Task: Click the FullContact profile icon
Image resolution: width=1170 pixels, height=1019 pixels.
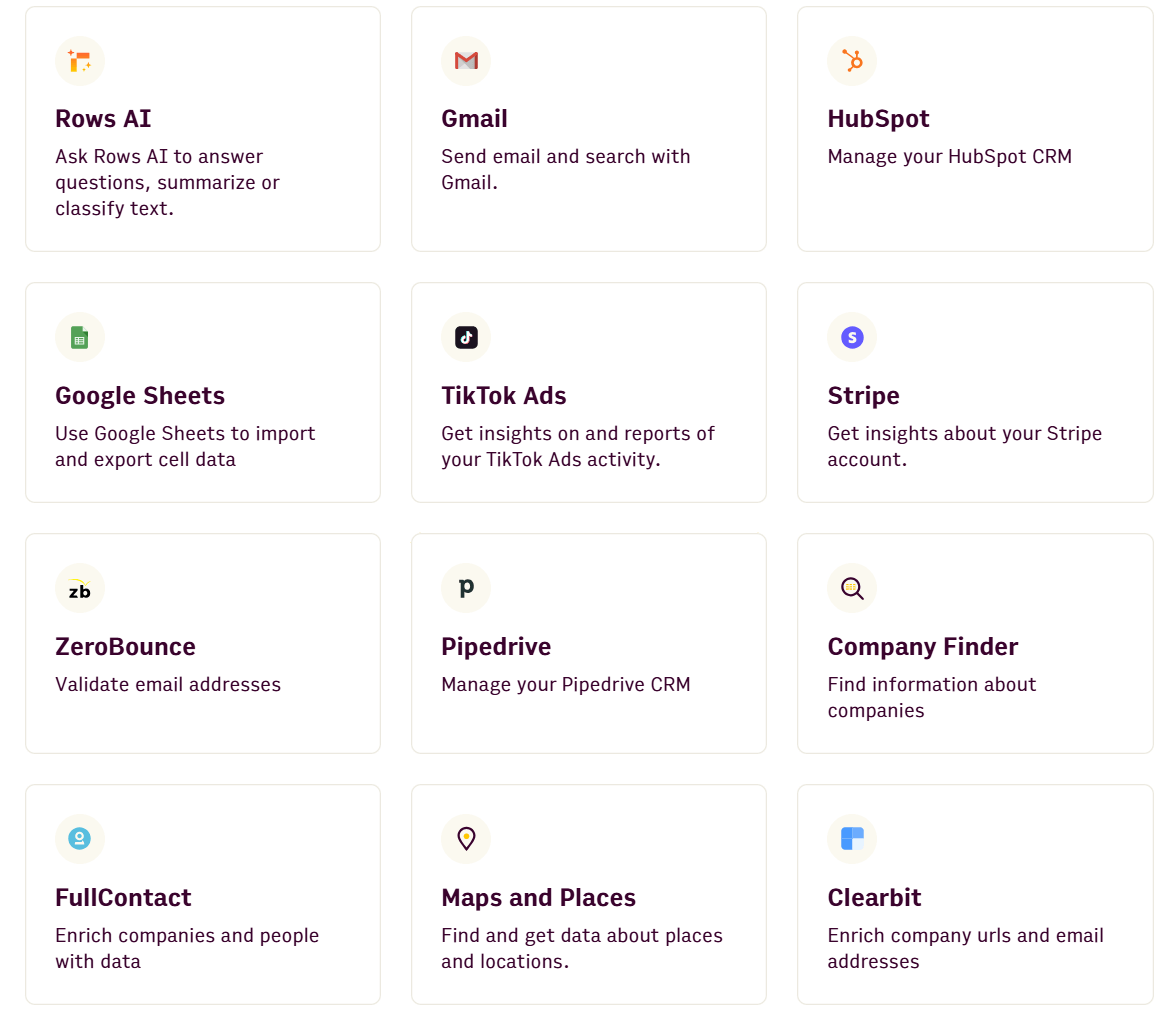Action: point(80,839)
